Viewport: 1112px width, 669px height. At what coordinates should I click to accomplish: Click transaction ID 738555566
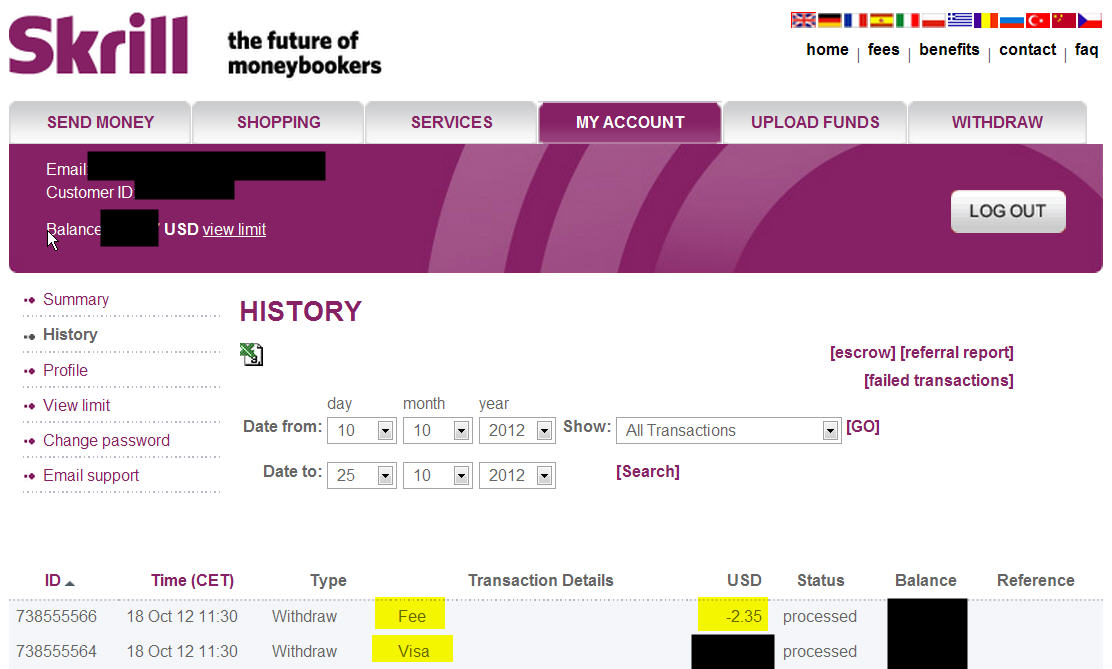[56, 616]
